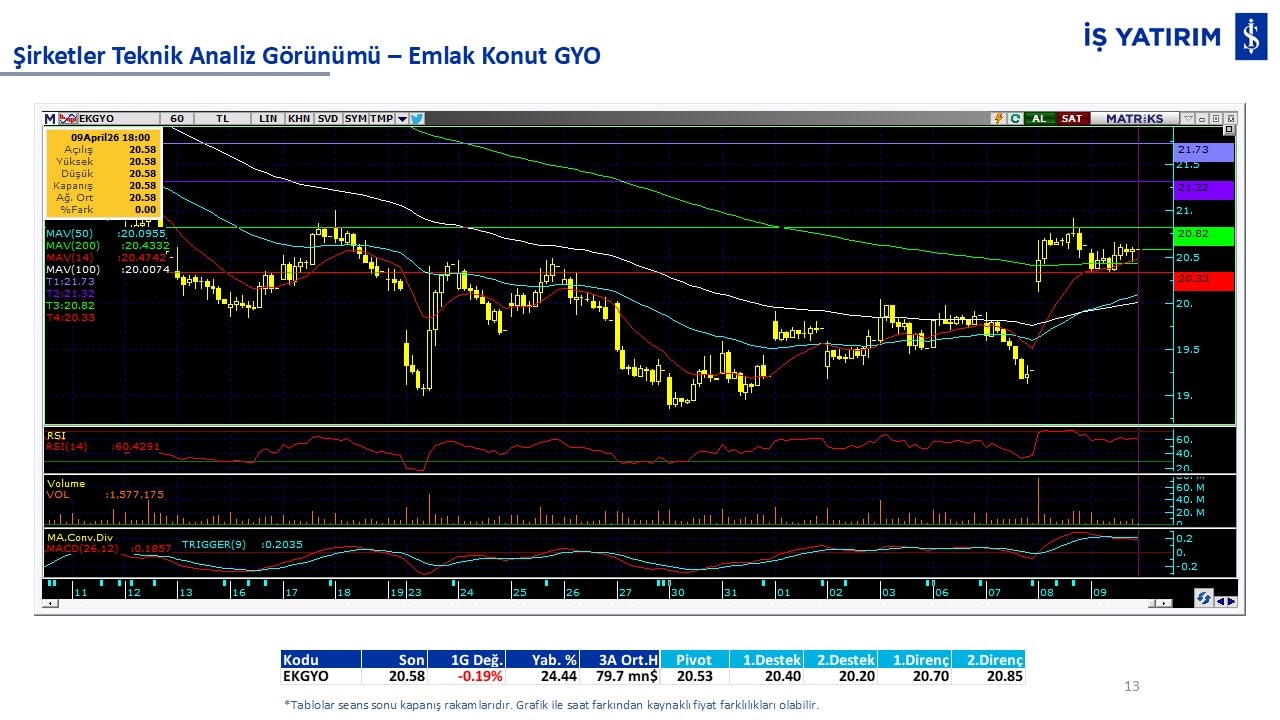
Task: Open the SYM symbol menu
Action: pyautogui.click(x=355, y=118)
